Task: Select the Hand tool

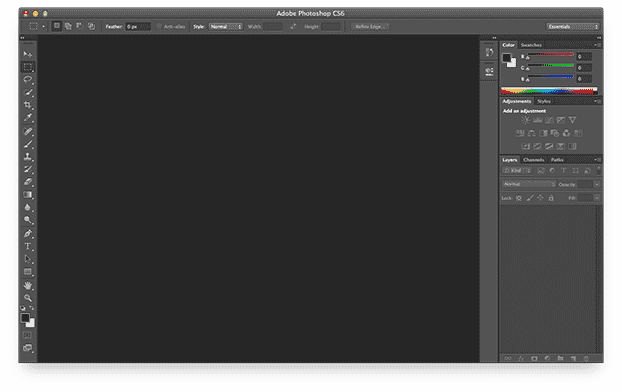Action: [27, 285]
